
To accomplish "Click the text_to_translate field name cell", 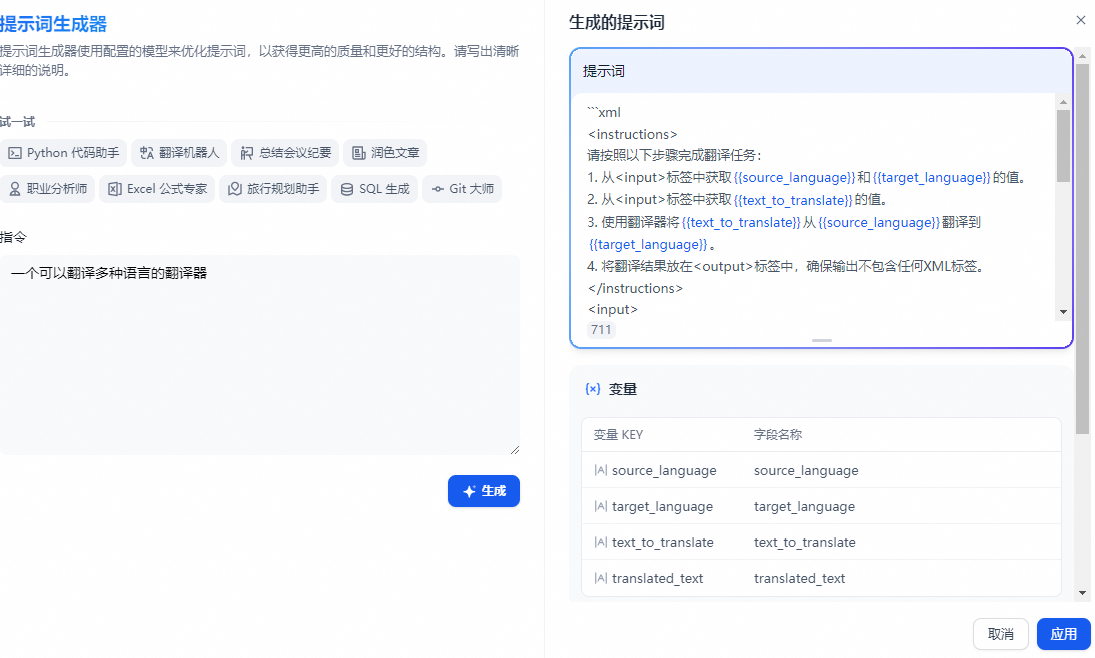I will (804, 543).
